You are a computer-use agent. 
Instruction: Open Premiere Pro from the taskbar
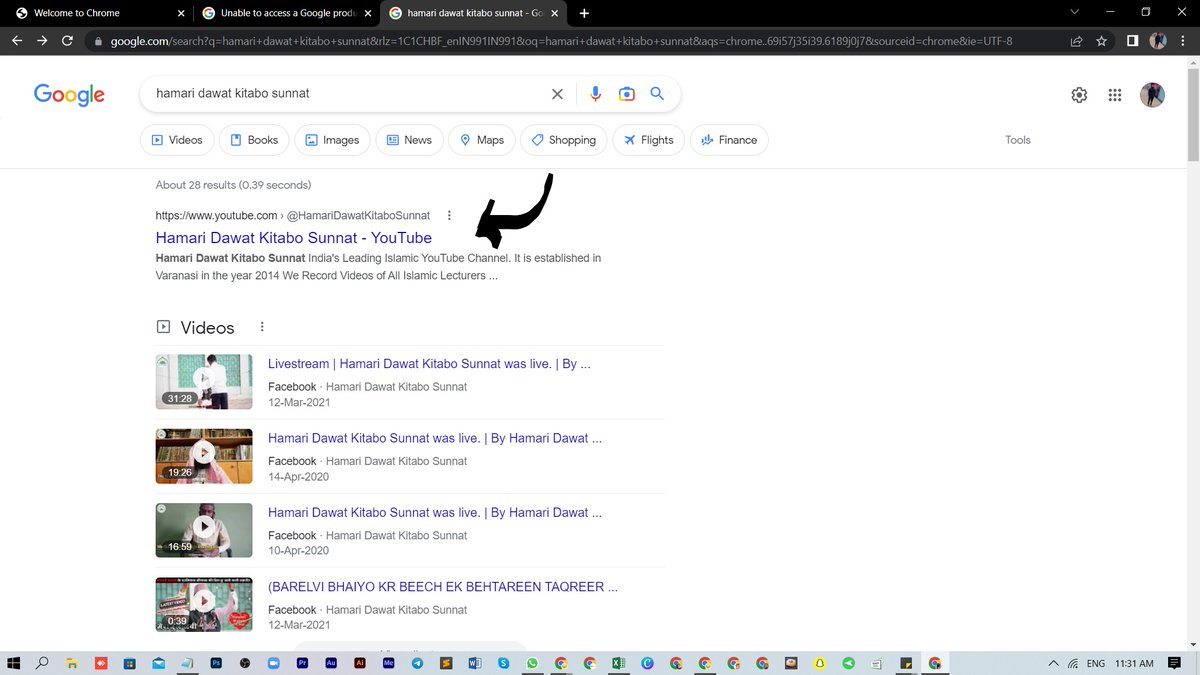(303, 662)
